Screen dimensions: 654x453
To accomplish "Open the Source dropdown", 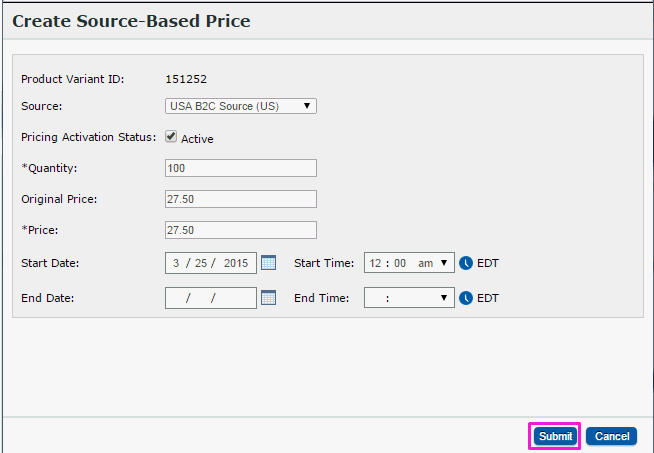I will 241,106.
